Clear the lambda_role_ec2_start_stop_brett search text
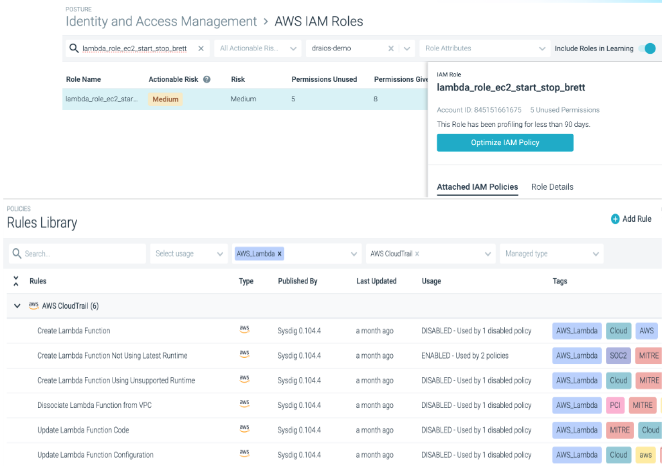The height and width of the screenshot is (466, 662). 201,49
